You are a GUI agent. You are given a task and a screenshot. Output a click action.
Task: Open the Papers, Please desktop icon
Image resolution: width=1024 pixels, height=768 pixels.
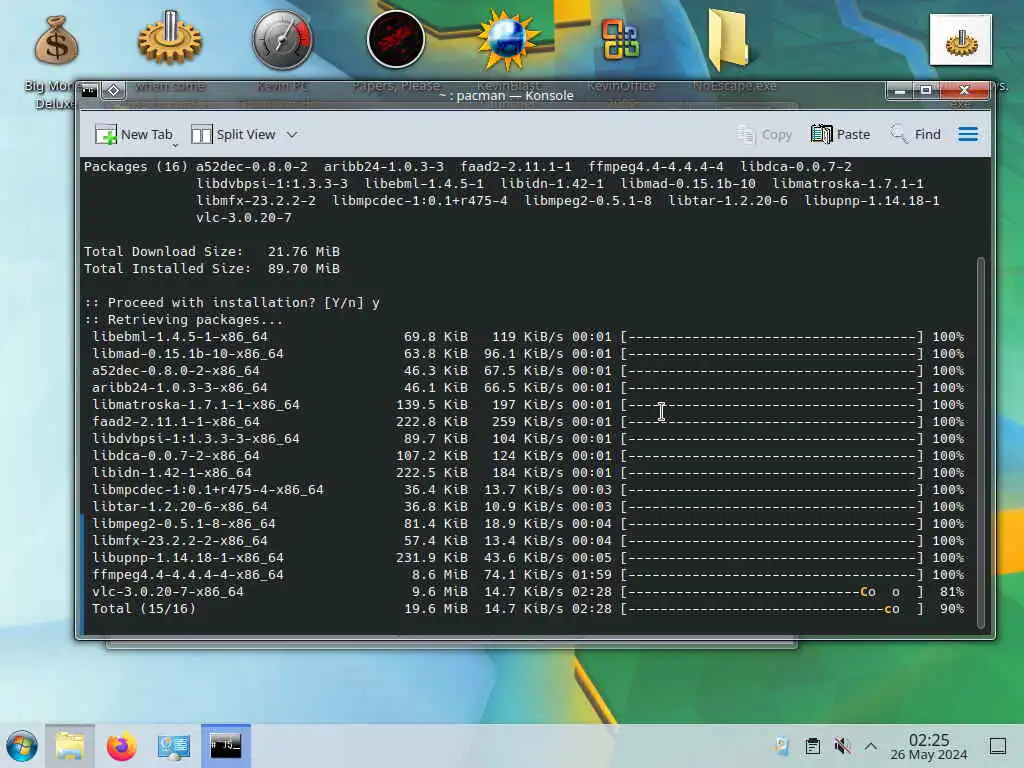click(396, 40)
